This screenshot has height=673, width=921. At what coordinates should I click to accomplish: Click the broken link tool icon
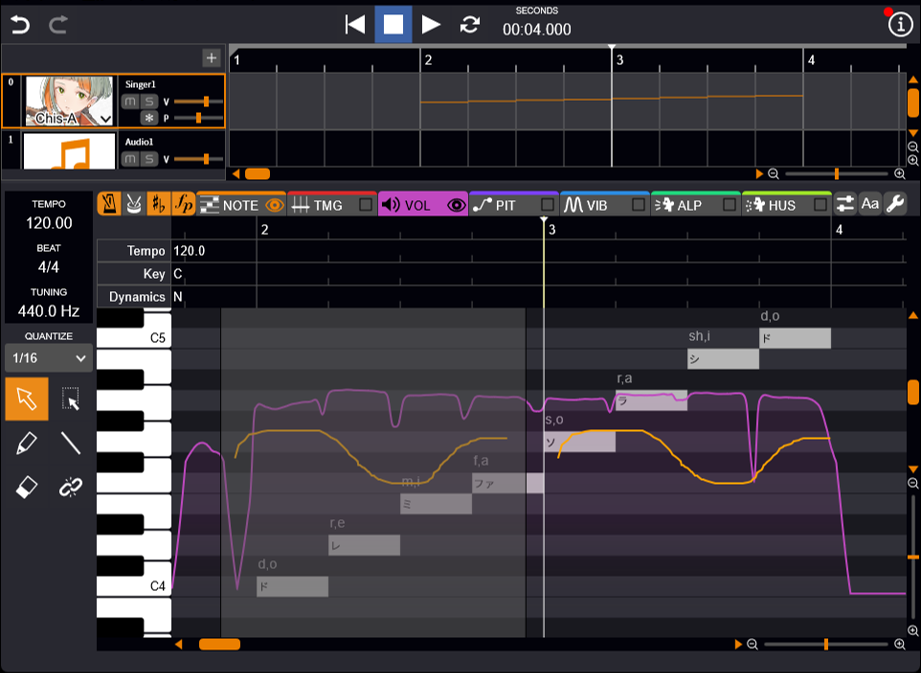70,487
